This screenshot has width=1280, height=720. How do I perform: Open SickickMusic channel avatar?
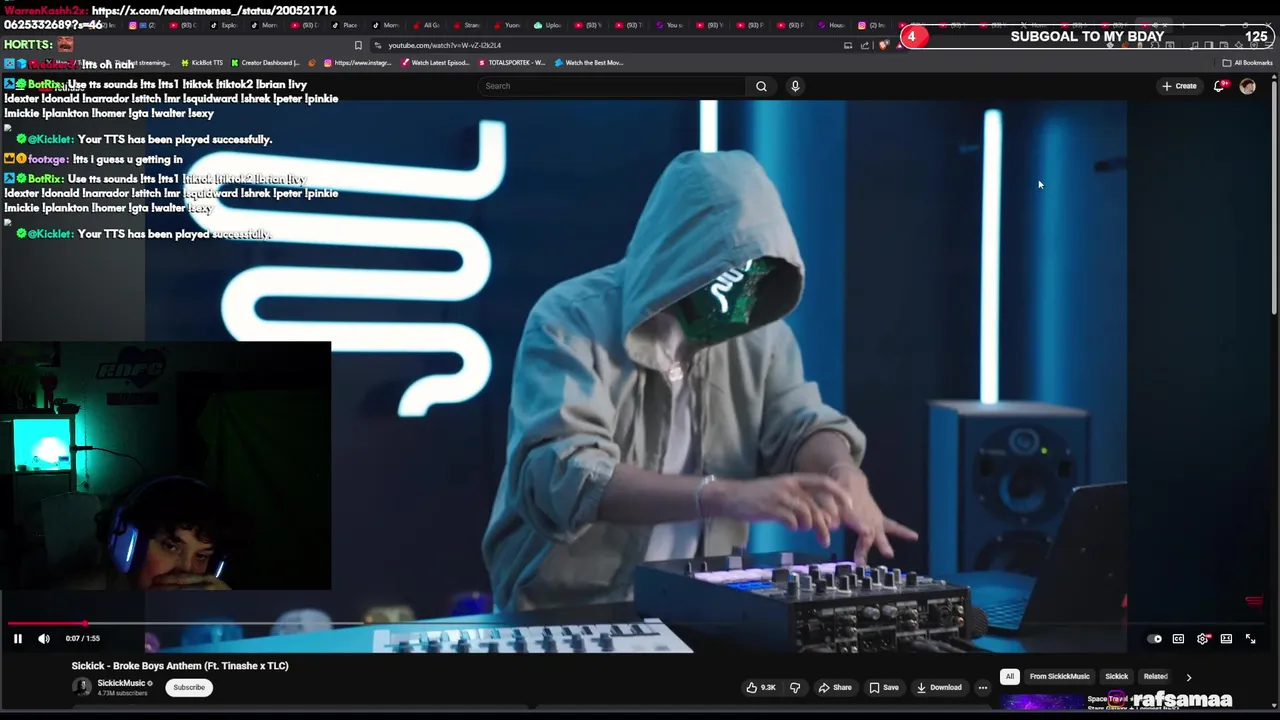click(x=82, y=687)
